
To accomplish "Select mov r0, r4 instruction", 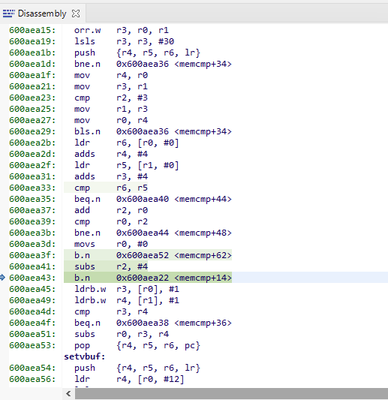I will [x=111, y=120].
